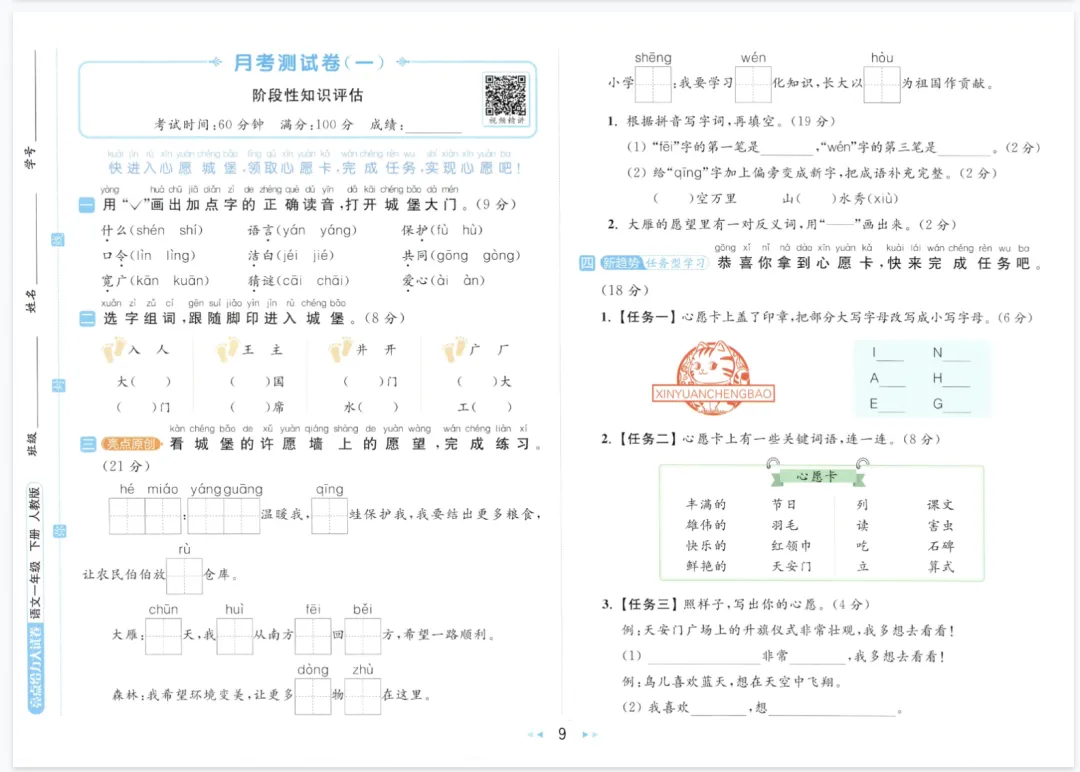Click the word 爱心(ài àn)
The image size is (1080, 772).
444,281
